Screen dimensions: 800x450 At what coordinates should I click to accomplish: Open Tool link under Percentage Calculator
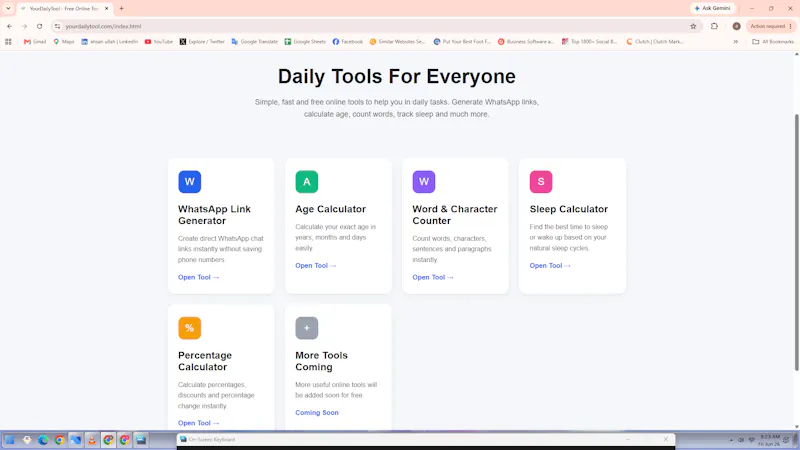pyautogui.click(x=198, y=423)
